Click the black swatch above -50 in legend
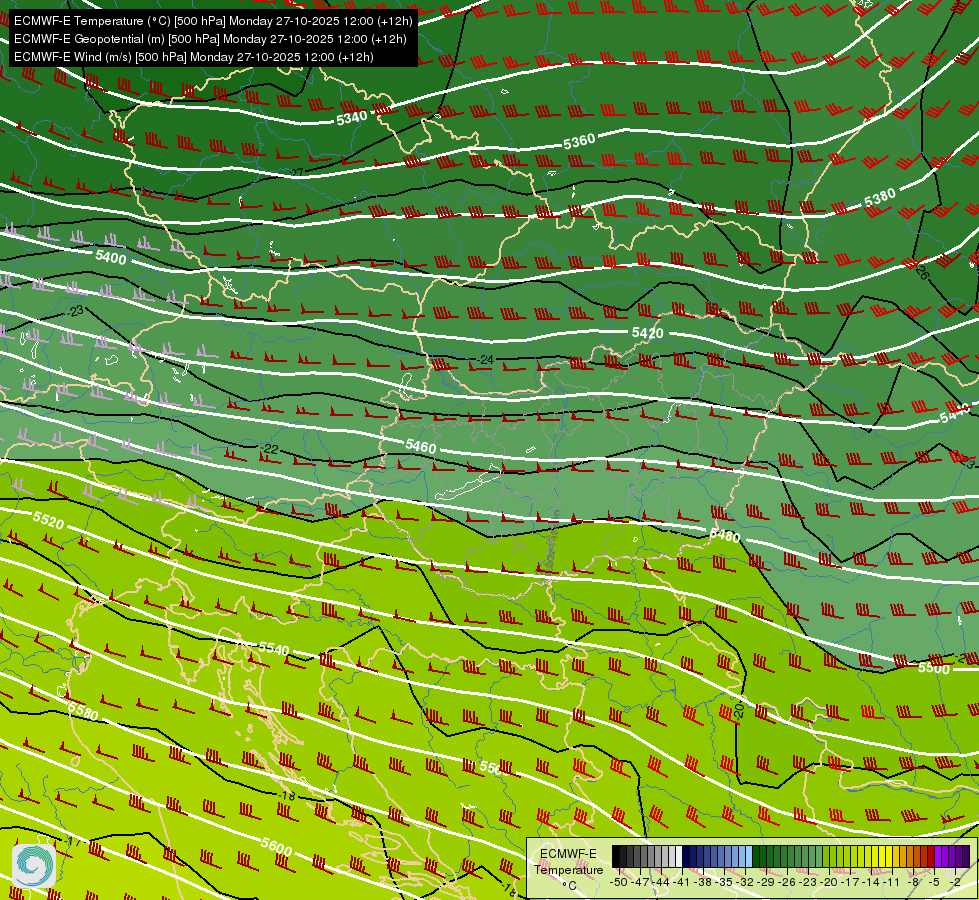 coord(616,857)
